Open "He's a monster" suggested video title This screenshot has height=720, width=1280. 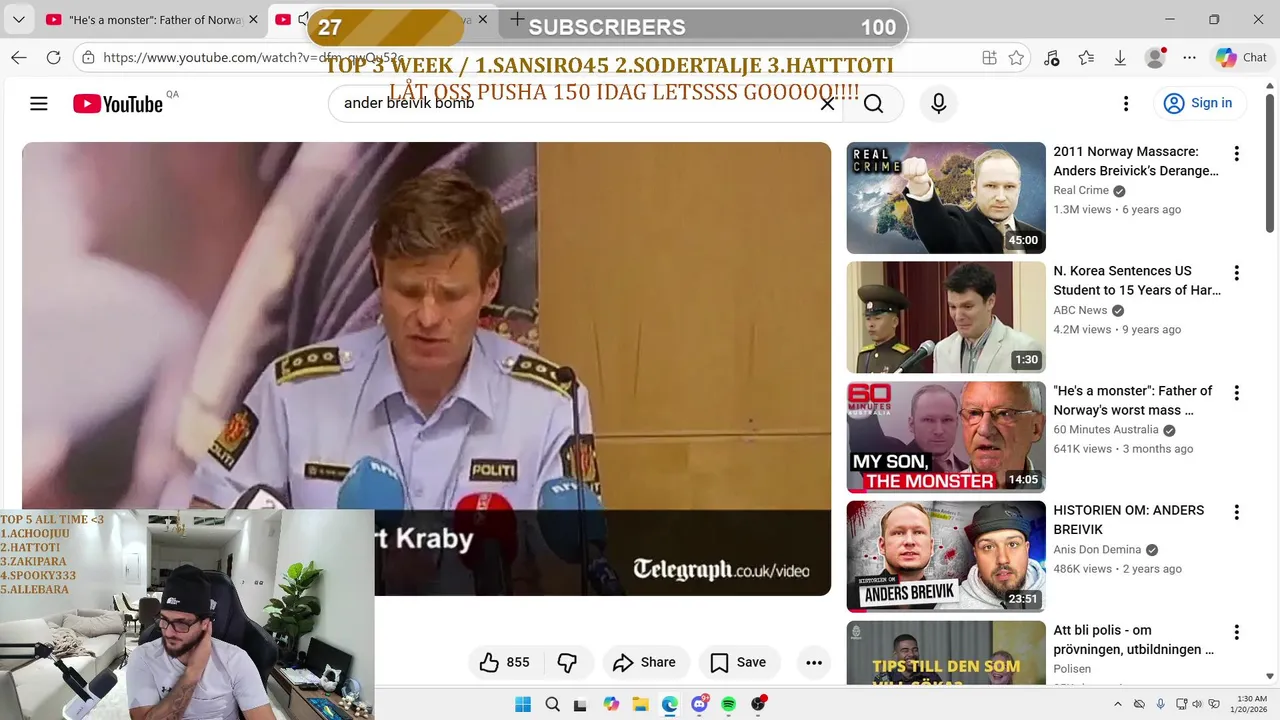[x=1133, y=400]
